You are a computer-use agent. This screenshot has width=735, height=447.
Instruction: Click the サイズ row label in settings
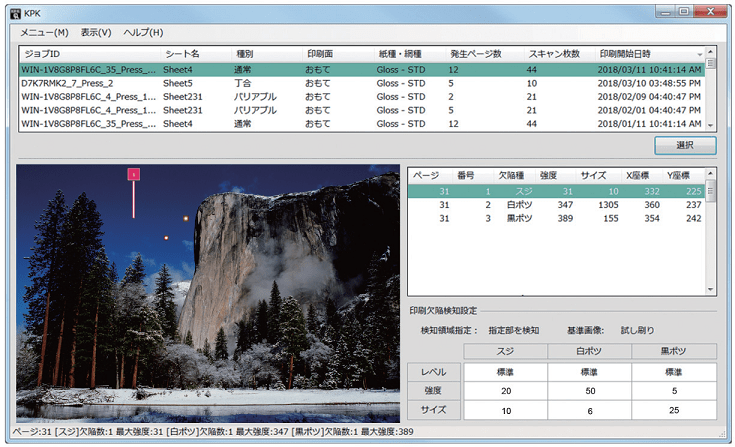[x=434, y=410]
